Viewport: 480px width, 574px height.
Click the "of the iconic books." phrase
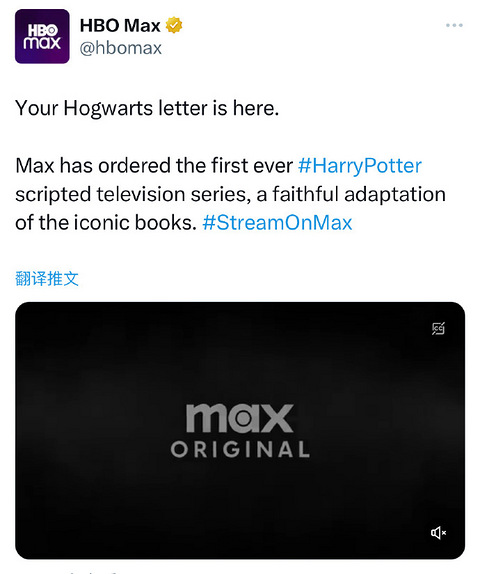[x=106, y=223]
